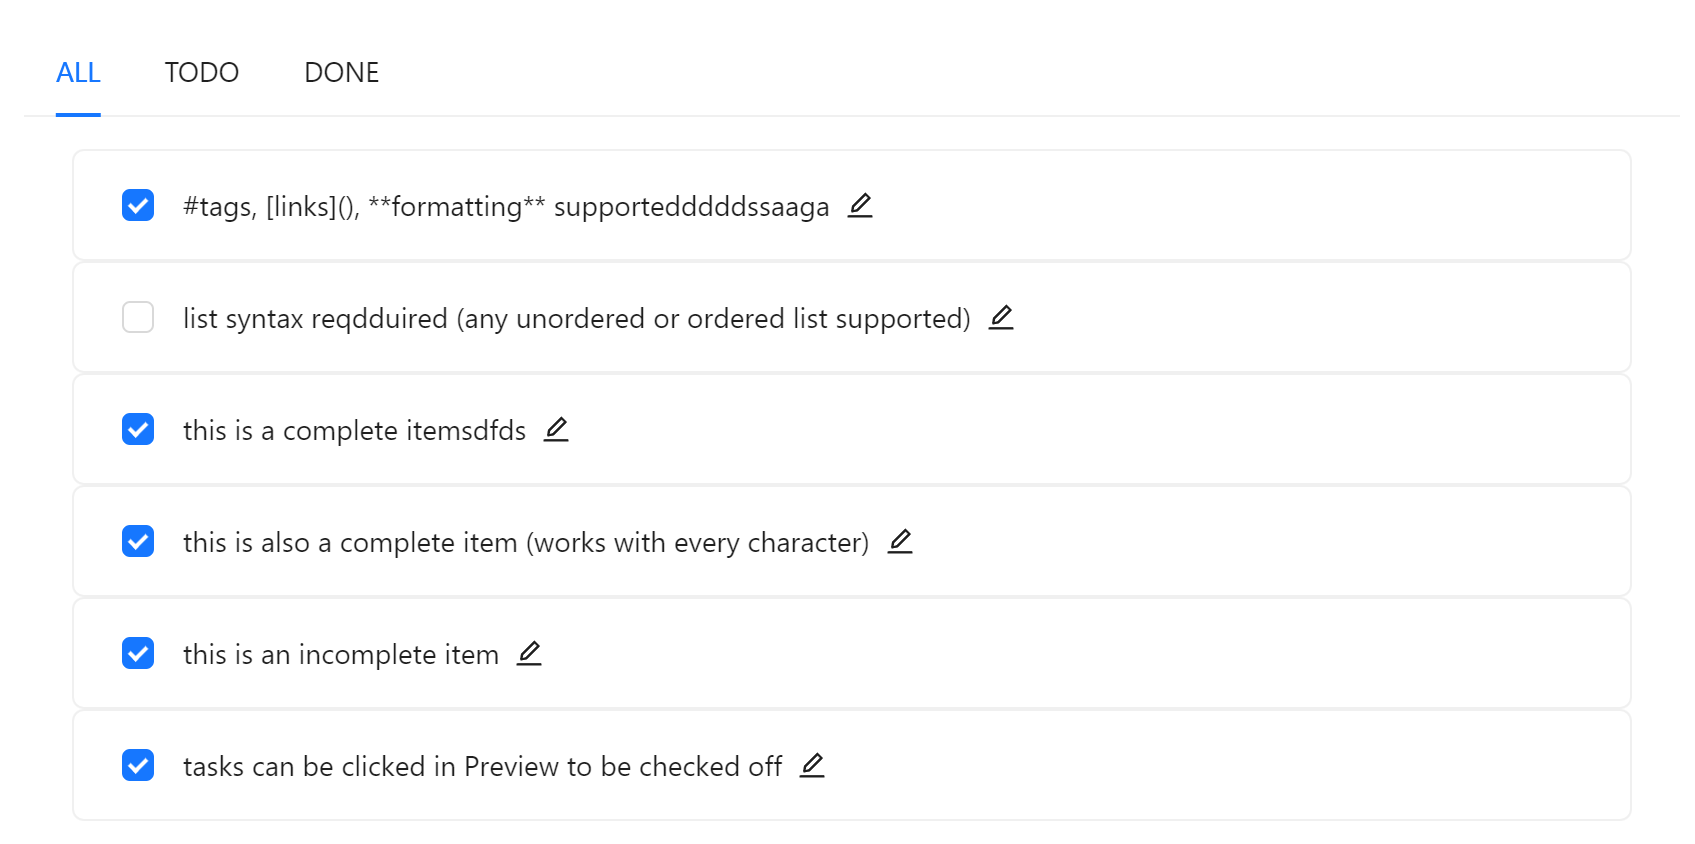This screenshot has height=844, width=1695.
Task: Click the 'this is an incomplete item' text
Action: [x=341, y=654]
